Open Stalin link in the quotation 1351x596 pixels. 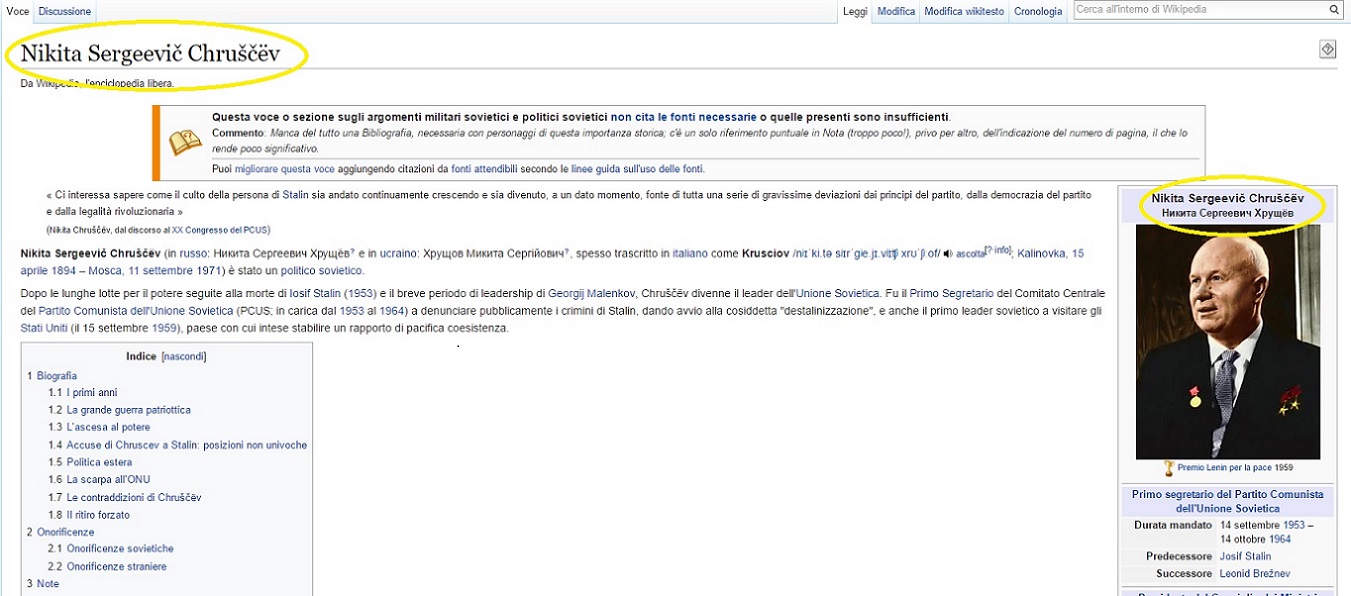coord(295,195)
